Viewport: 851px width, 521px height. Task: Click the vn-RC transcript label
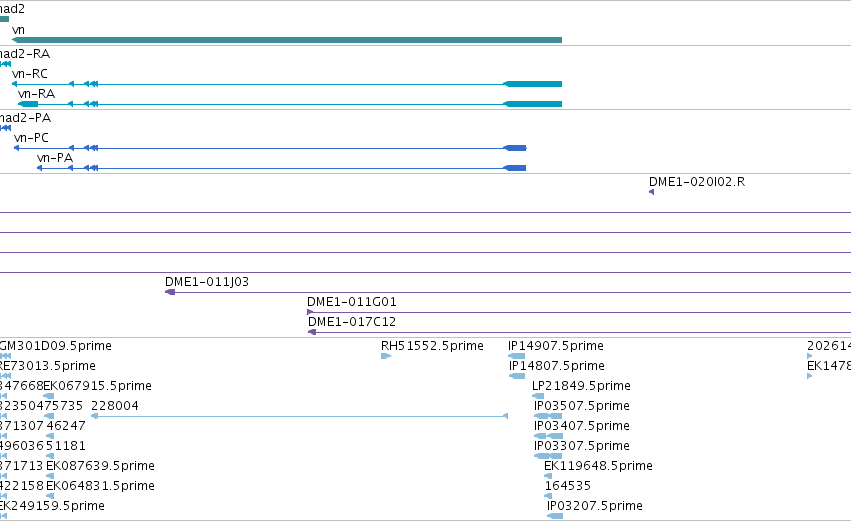[30, 74]
